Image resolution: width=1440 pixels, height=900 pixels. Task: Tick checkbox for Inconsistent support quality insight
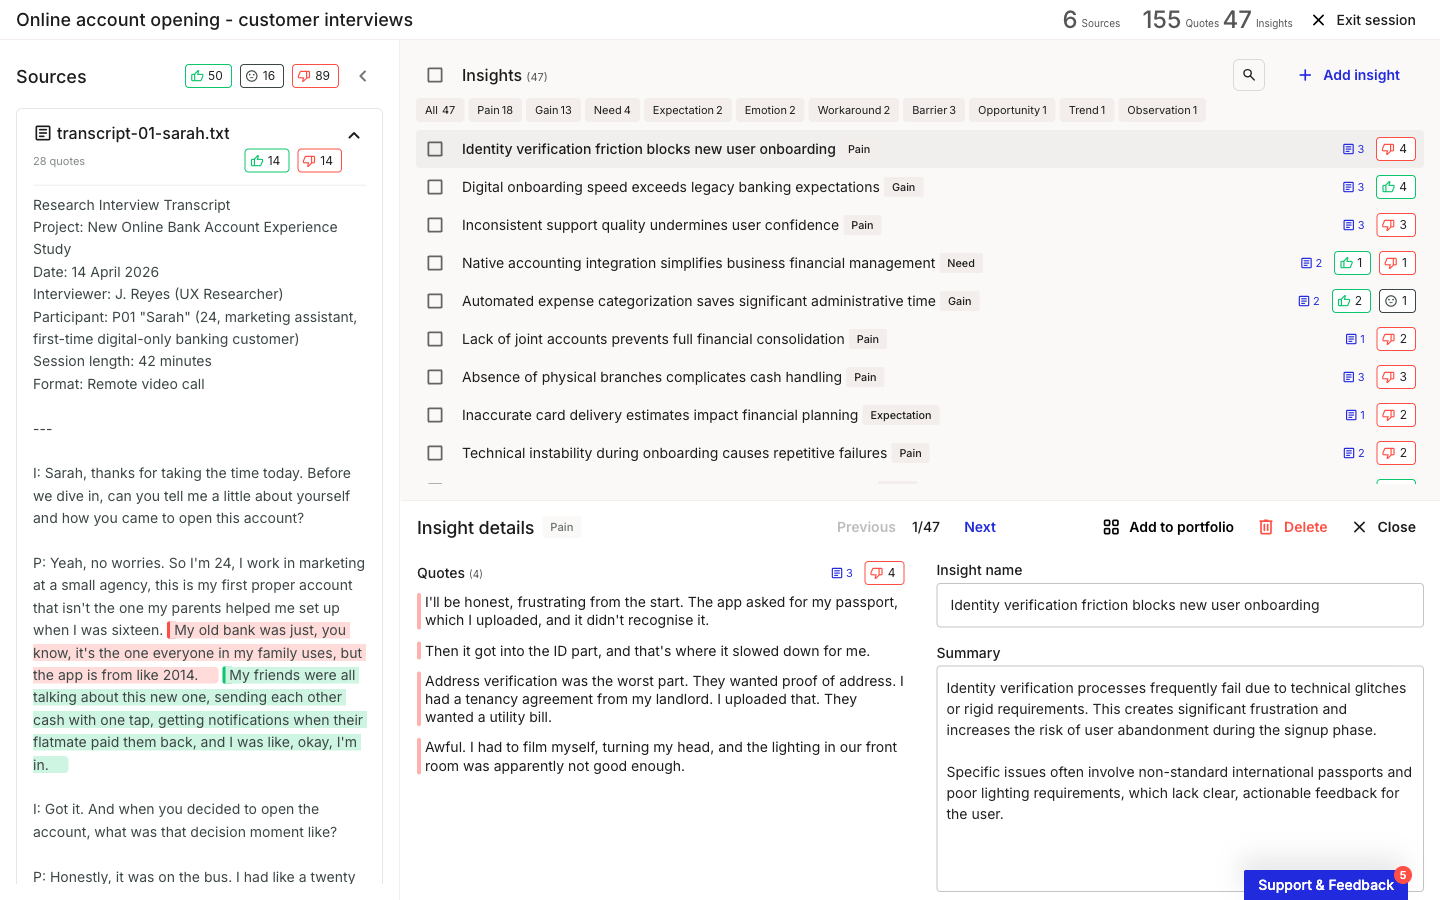(x=435, y=225)
